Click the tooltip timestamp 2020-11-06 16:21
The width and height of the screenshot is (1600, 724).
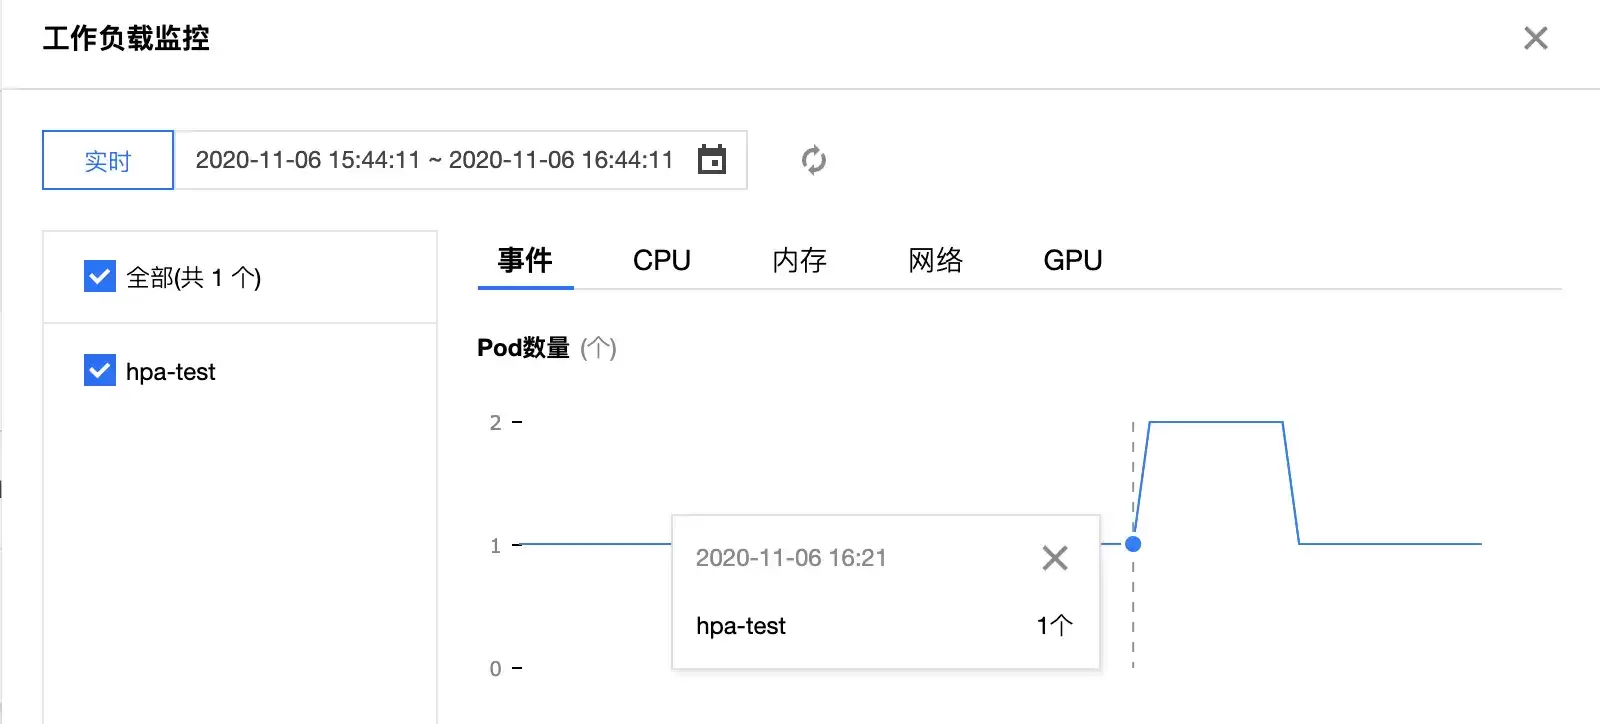(x=791, y=558)
